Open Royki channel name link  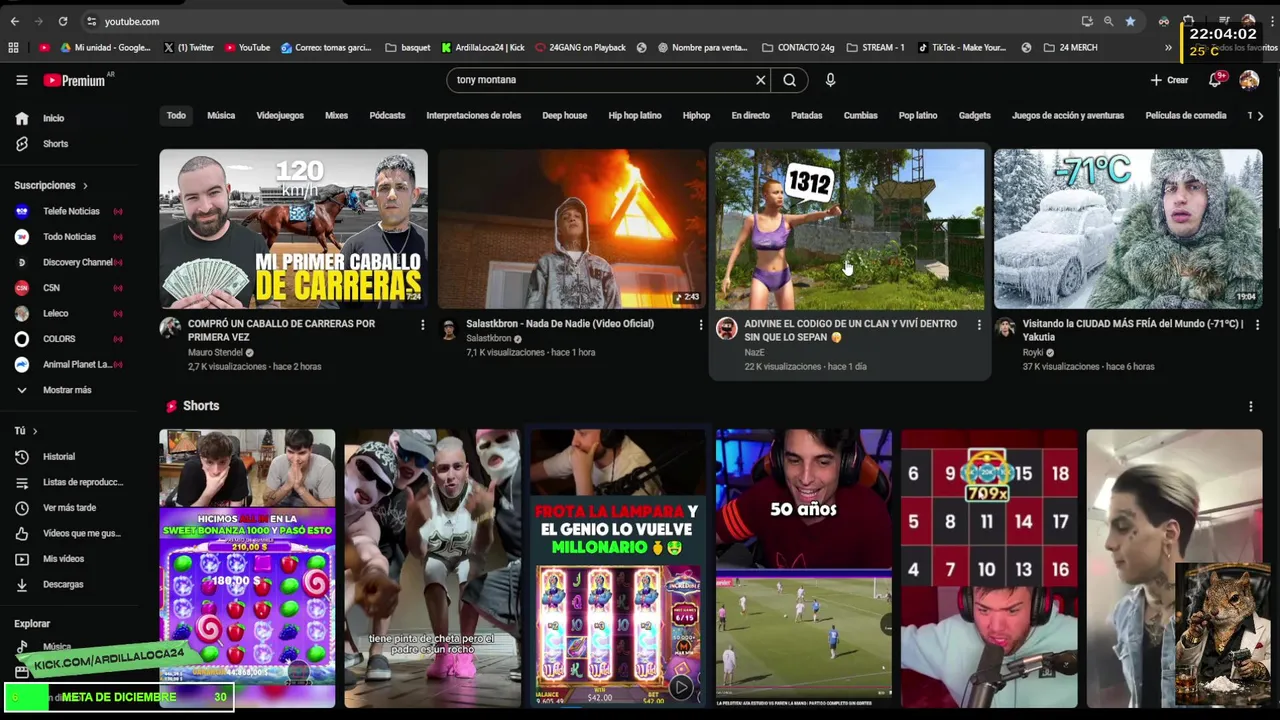coord(1033,352)
